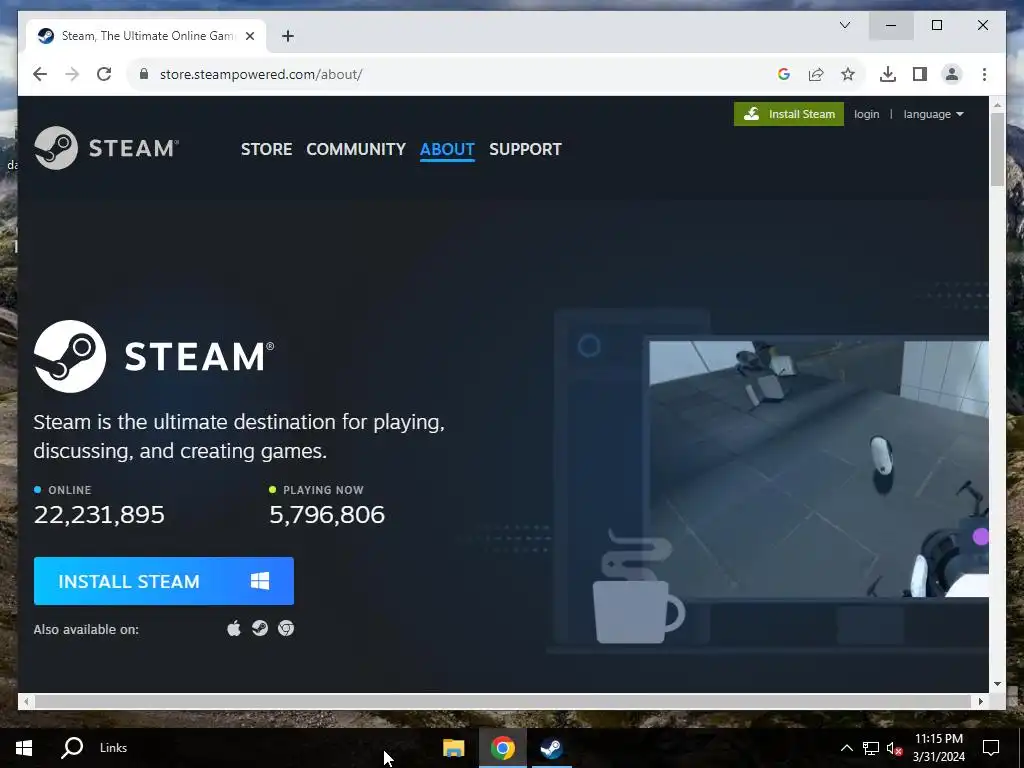Select the Steam tab in Chrome
Image resolution: width=1024 pixels, height=768 pixels.
(x=146, y=36)
